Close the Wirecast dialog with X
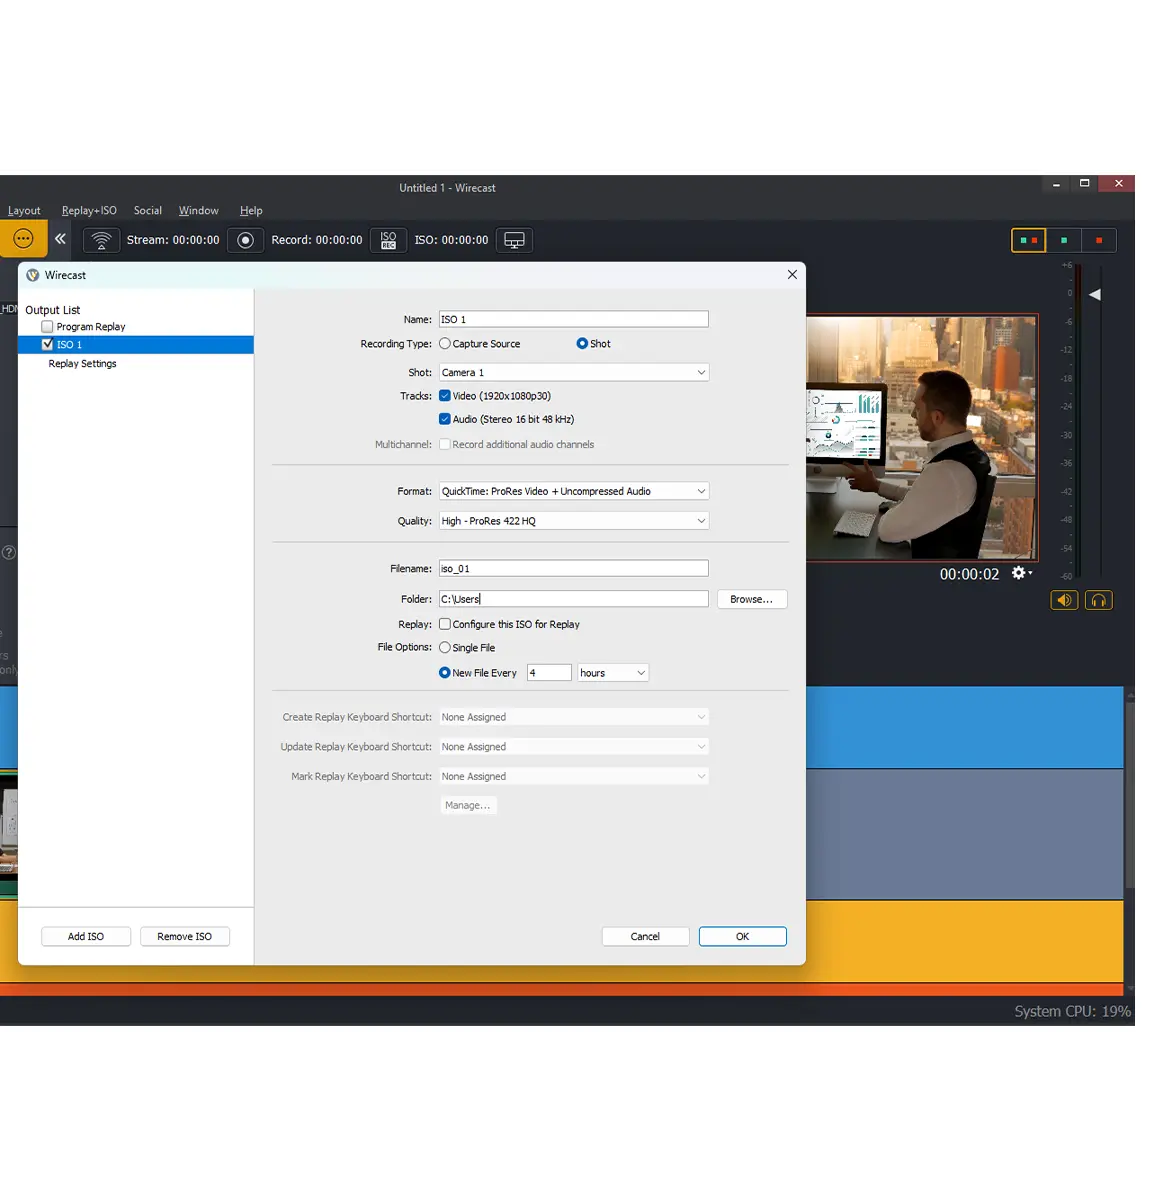 (x=792, y=275)
